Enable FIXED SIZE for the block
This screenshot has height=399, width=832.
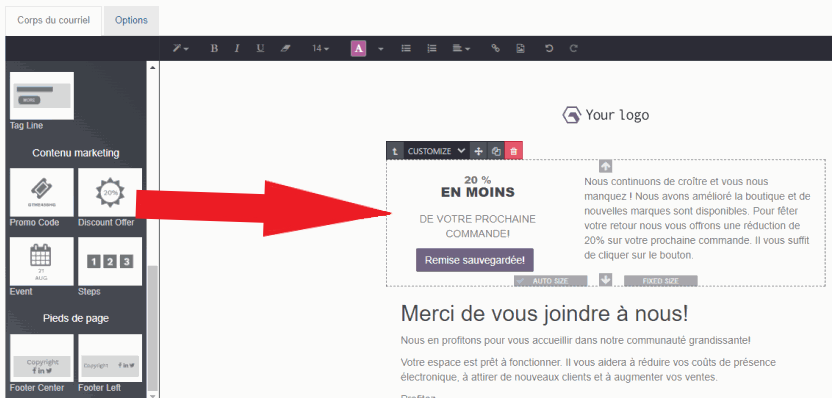(x=661, y=281)
